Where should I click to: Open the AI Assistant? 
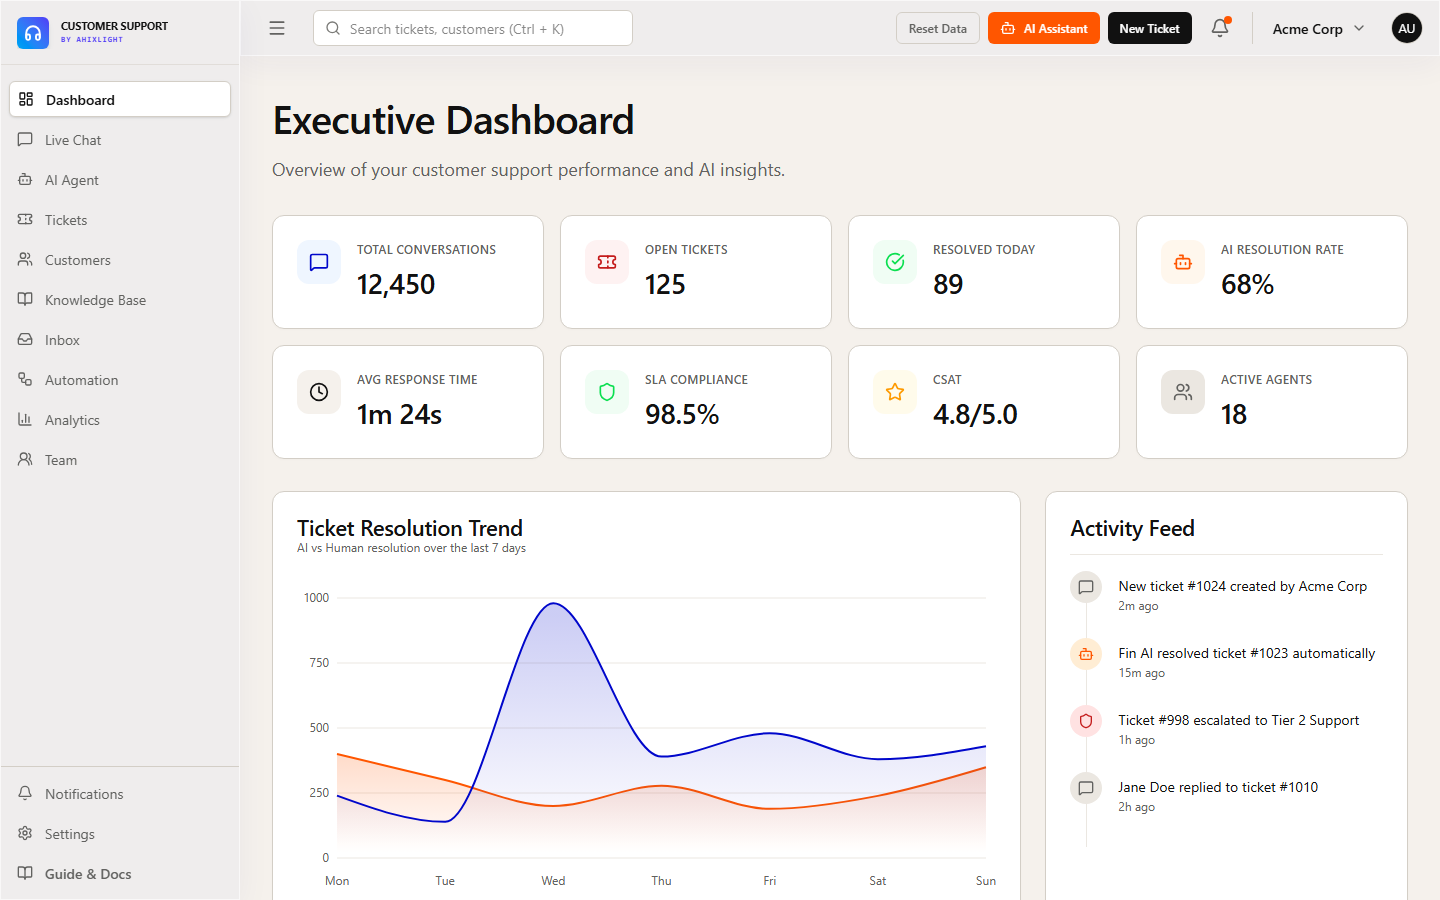[1043, 29]
